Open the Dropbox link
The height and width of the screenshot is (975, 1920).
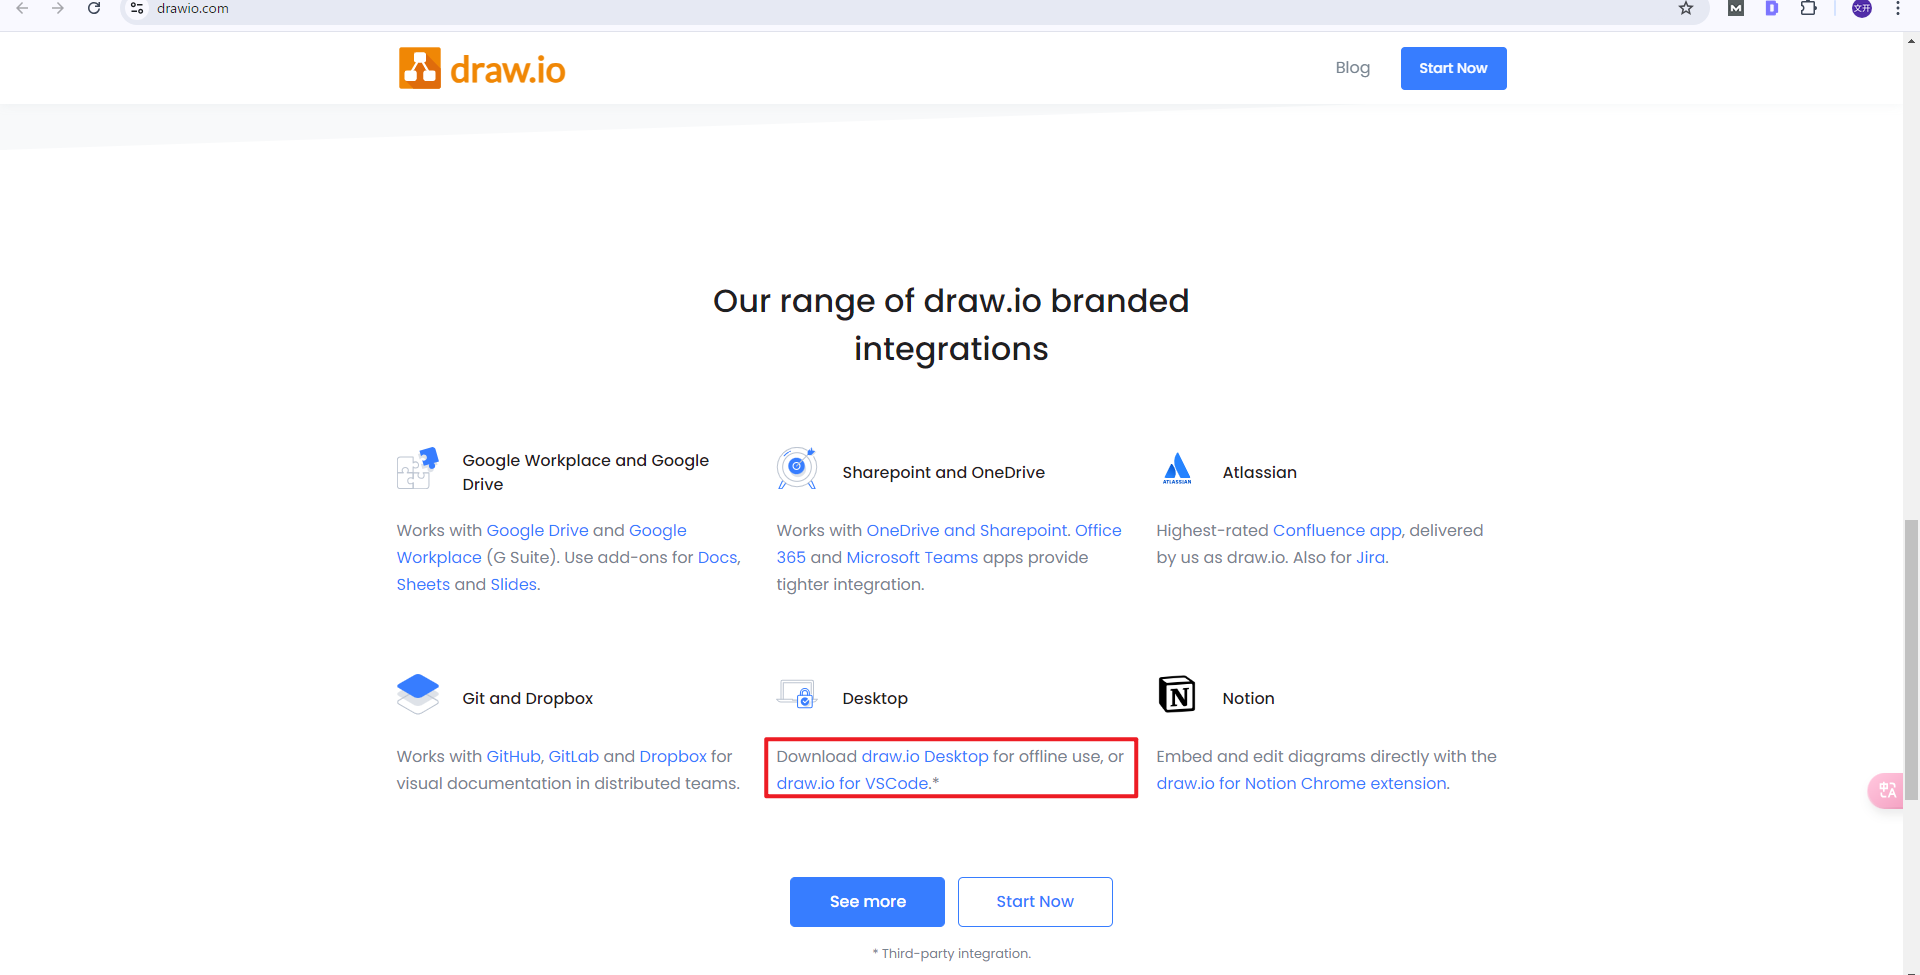673,756
